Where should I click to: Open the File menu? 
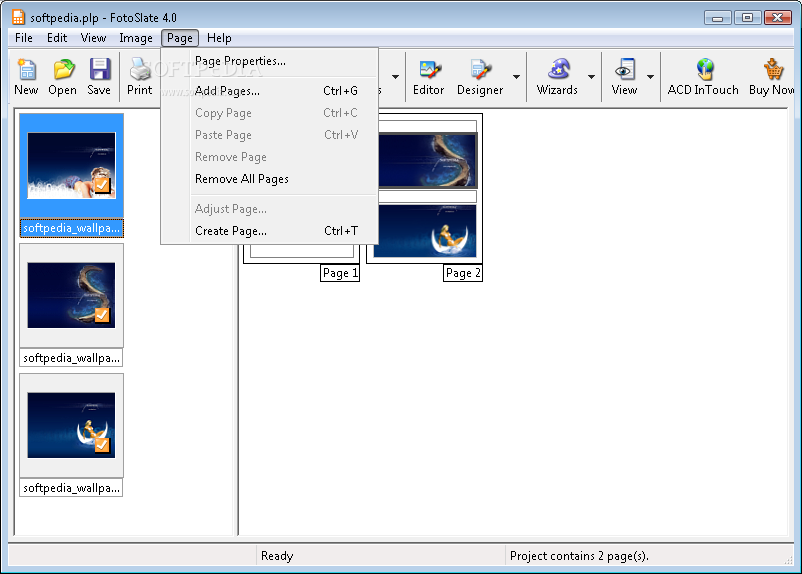click(x=24, y=38)
